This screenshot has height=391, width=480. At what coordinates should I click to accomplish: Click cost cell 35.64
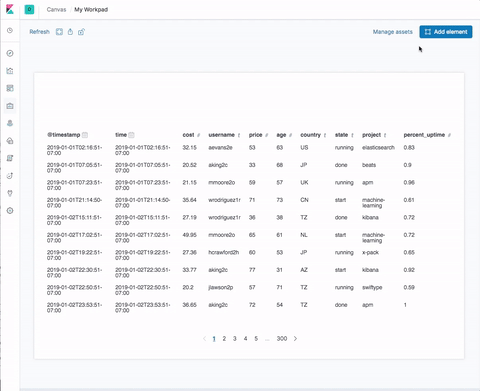189,200
